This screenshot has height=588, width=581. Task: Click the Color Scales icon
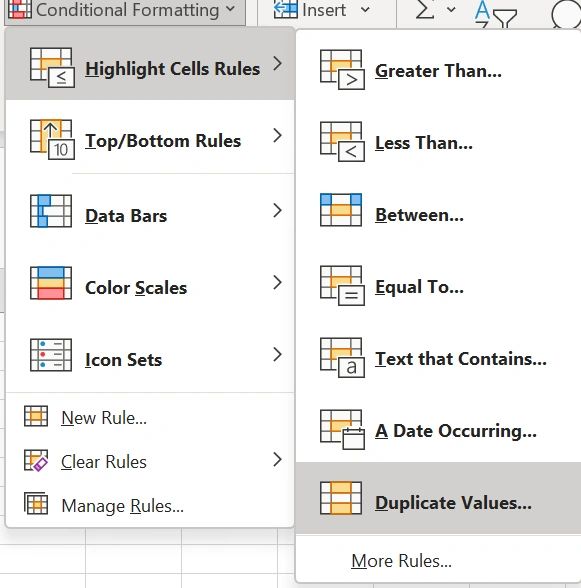[x=51, y=283]
